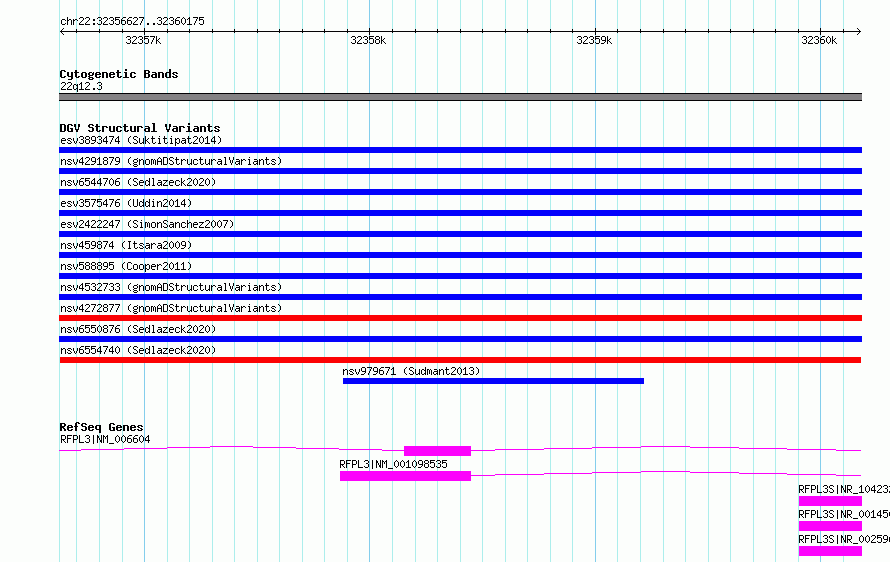890x562 pixels.
Task: Click the red bar under nsv4272877
Action: [x=460, y=318]
